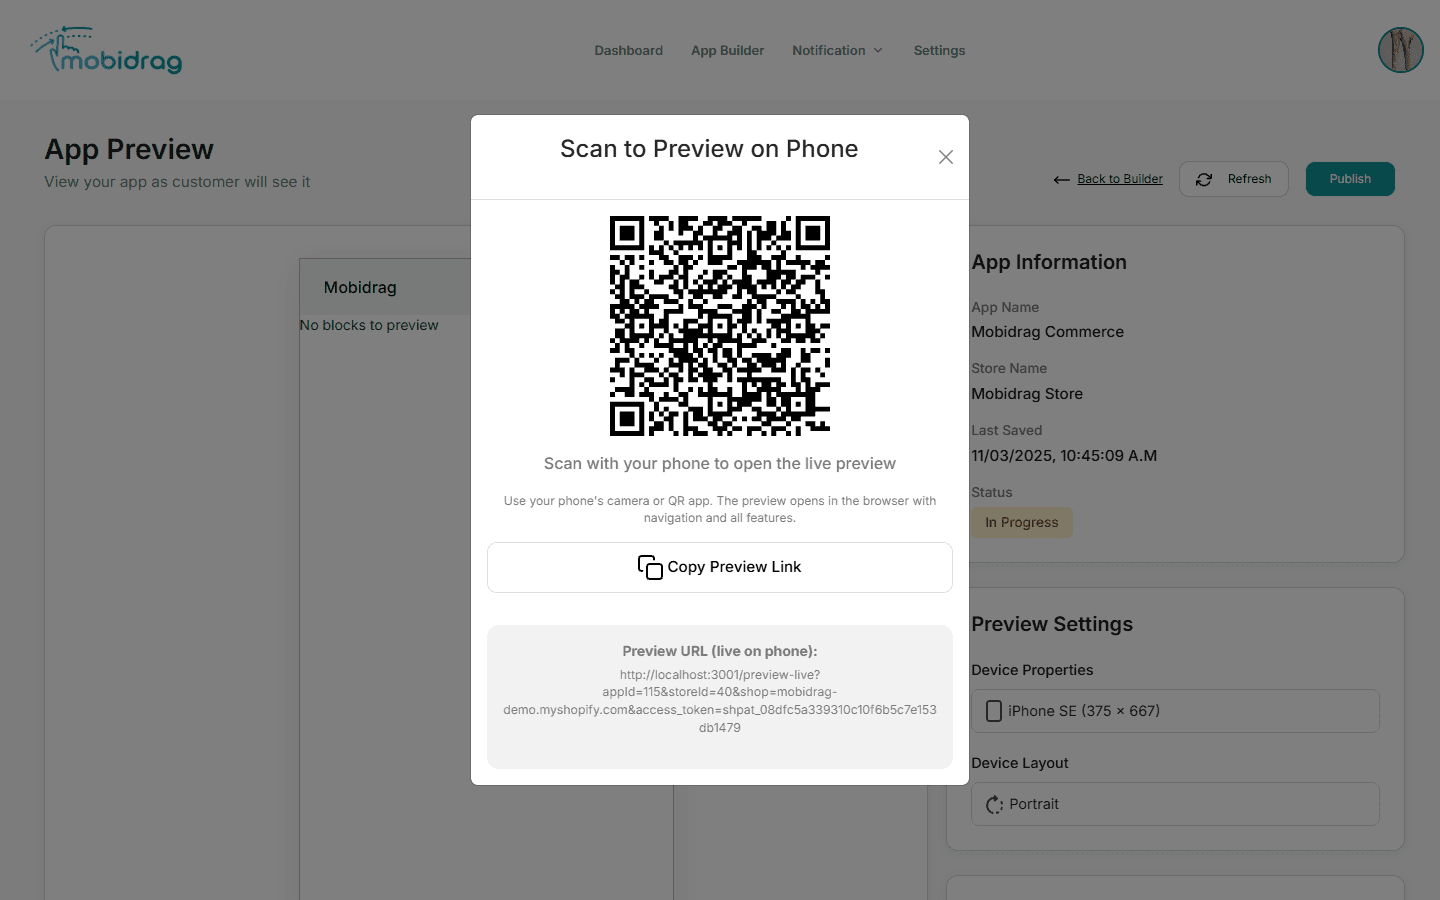Click the Device Properties label

(1032, 670)
